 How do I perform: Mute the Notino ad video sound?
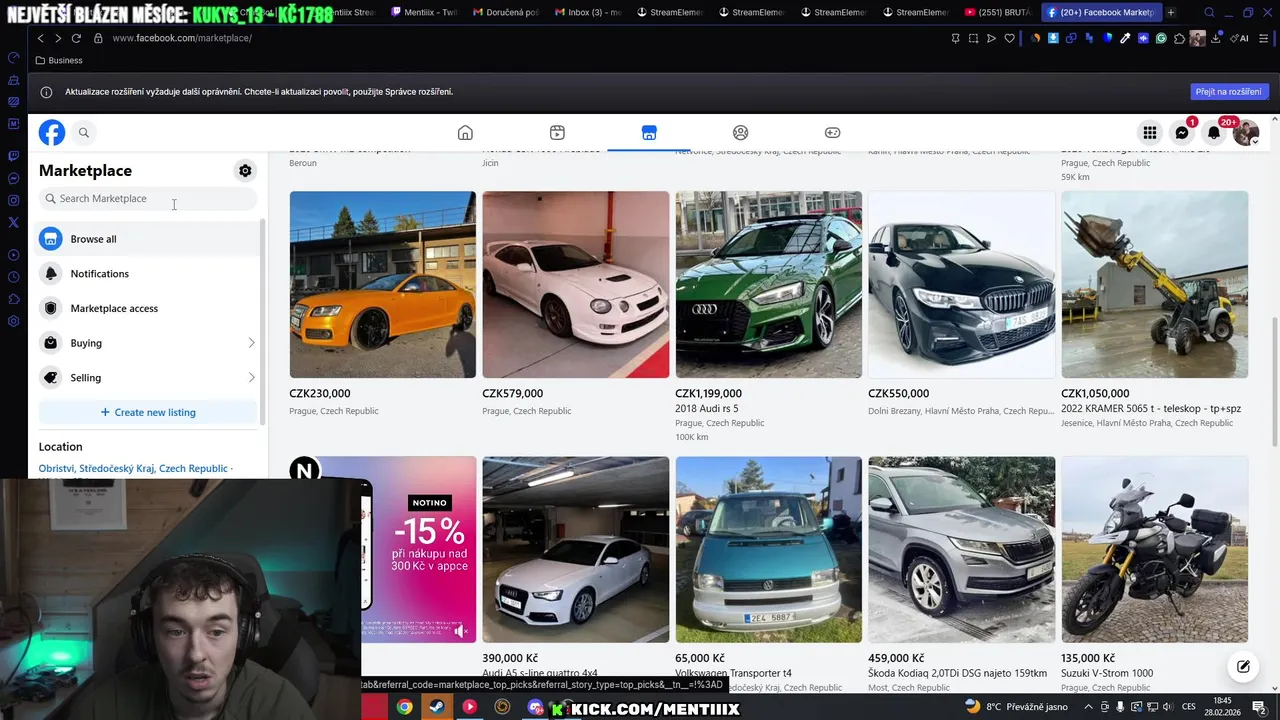tap(460, 630)
